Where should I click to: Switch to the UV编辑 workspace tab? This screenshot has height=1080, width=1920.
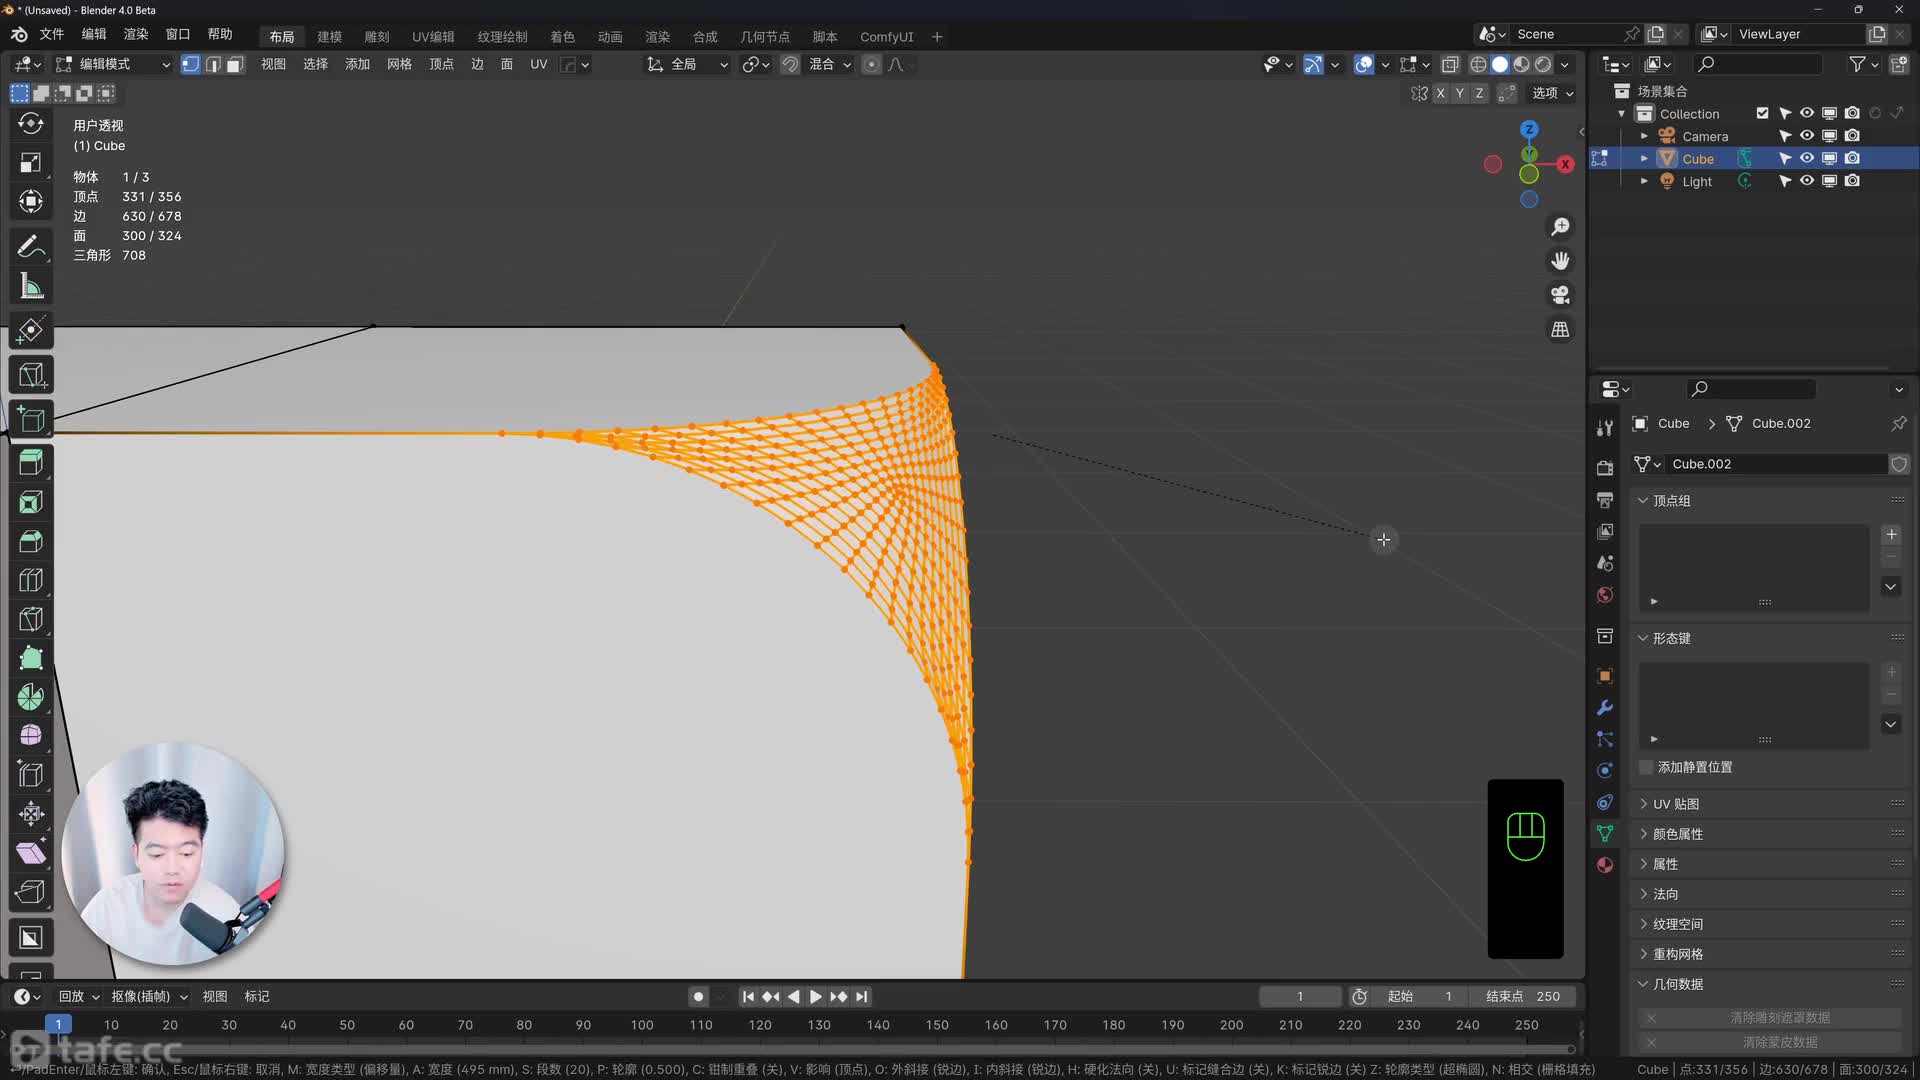(x=433, y=36)
